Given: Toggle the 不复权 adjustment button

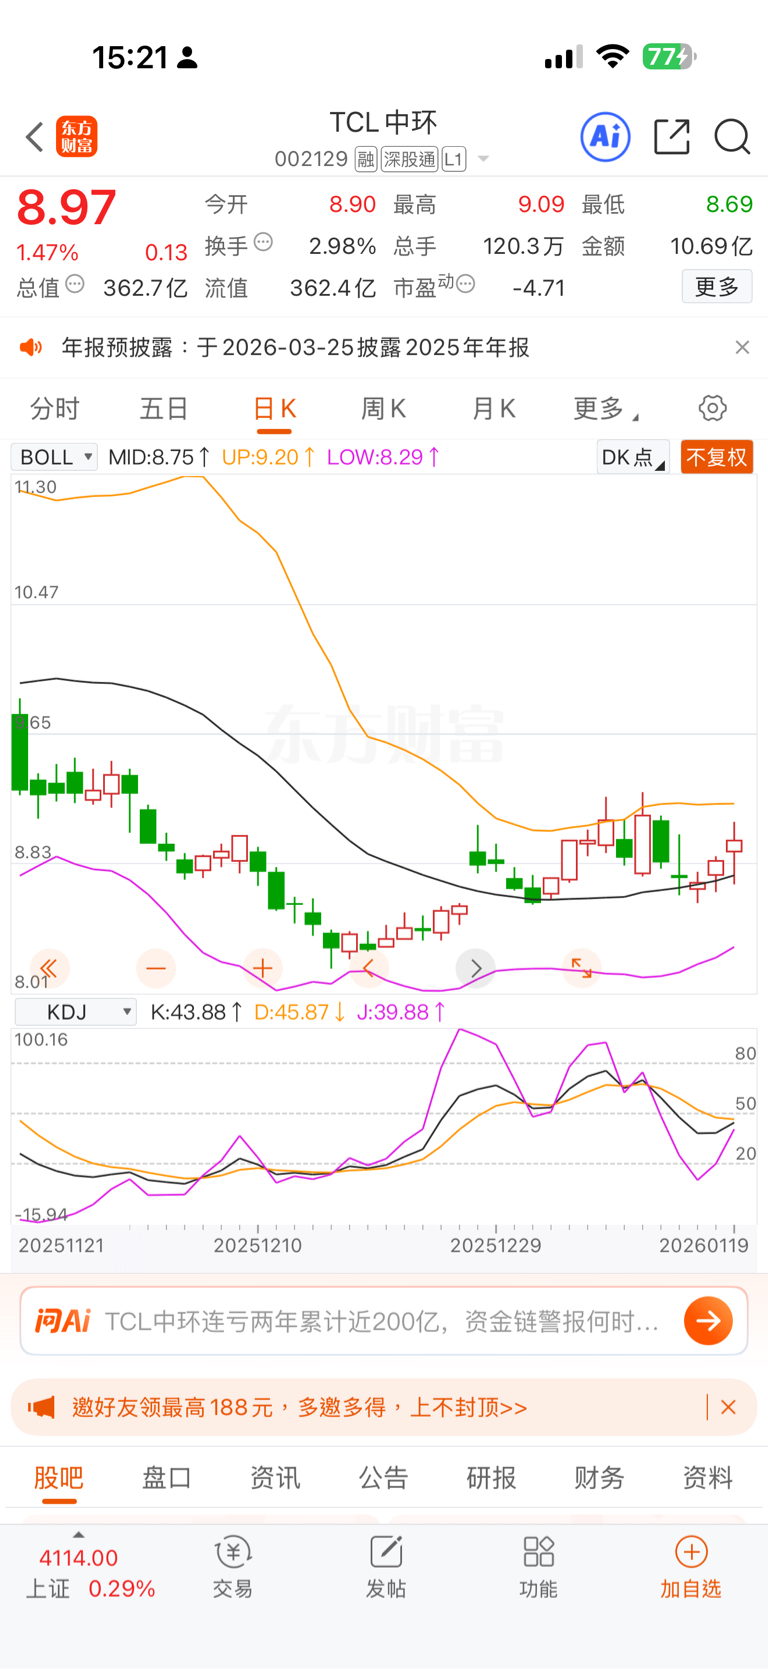Looking at the screenshot, I should 717,457.
